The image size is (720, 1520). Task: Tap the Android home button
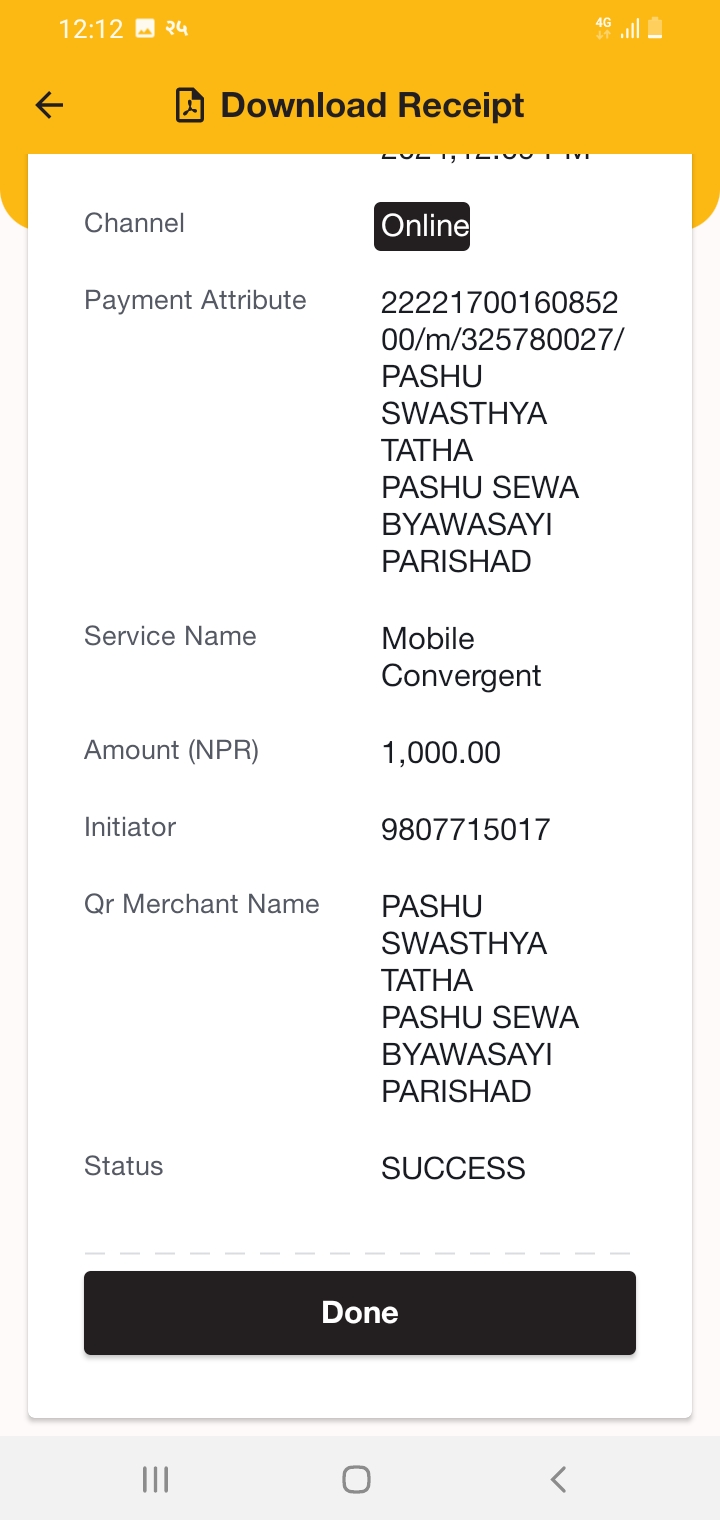(356, 1479)
